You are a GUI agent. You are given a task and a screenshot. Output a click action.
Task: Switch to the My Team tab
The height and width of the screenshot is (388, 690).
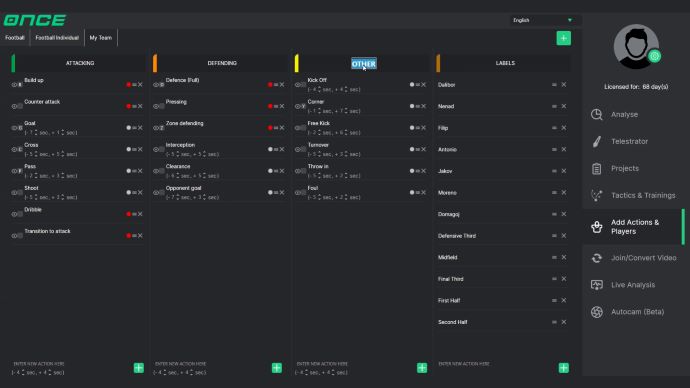coord(101,38)
